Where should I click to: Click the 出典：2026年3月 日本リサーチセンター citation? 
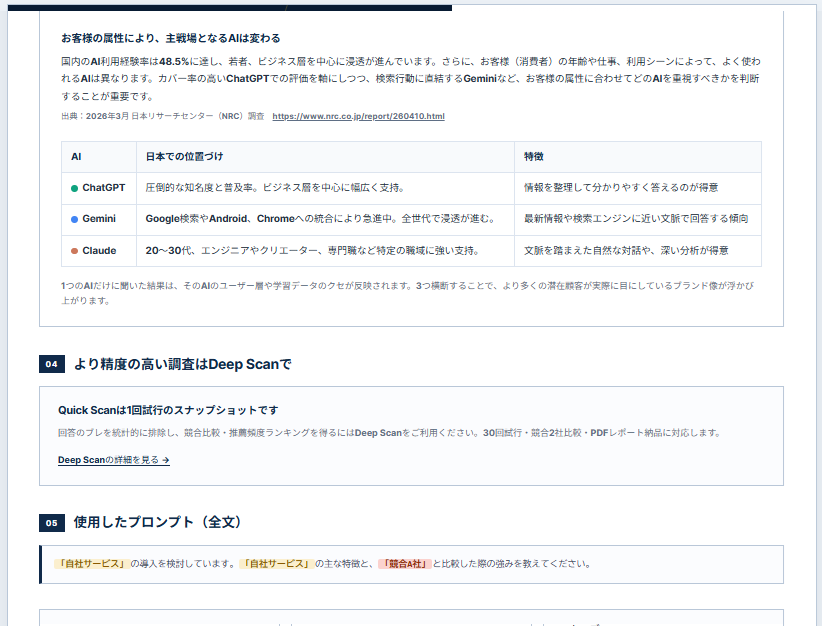click(162, 116)
